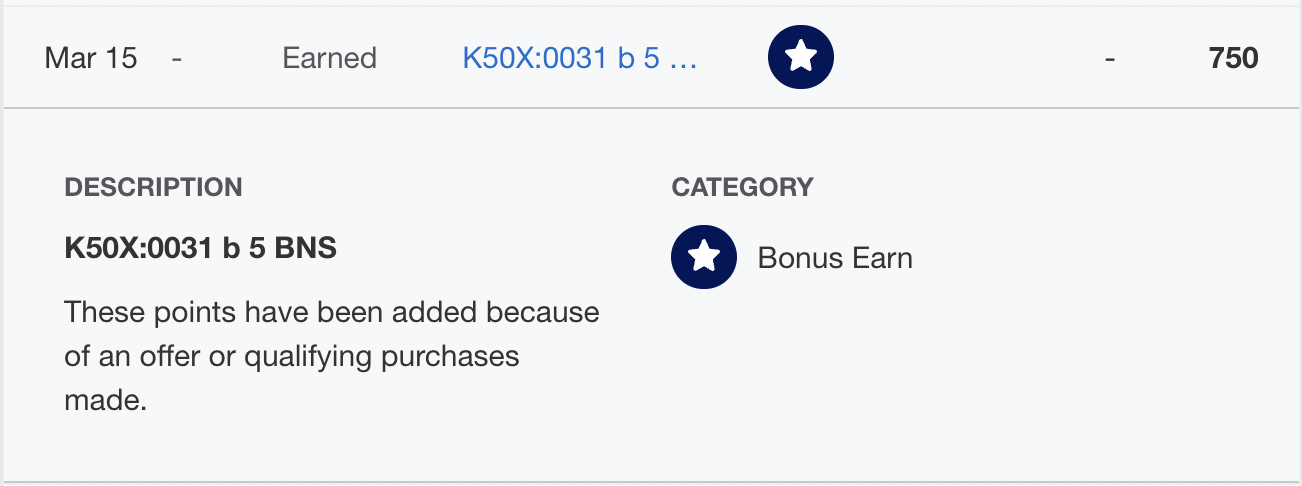Open the blue K50X:0031 b 5 … link
1302x486 pixels.
tap(580, 58)
